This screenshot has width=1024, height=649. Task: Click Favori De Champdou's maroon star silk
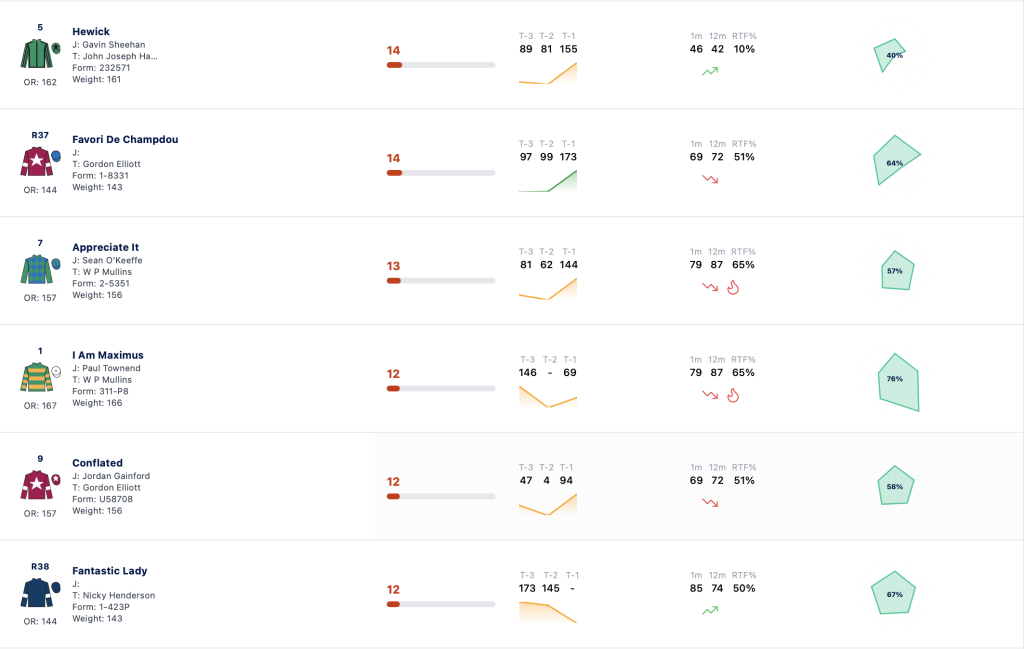point(37,161)
